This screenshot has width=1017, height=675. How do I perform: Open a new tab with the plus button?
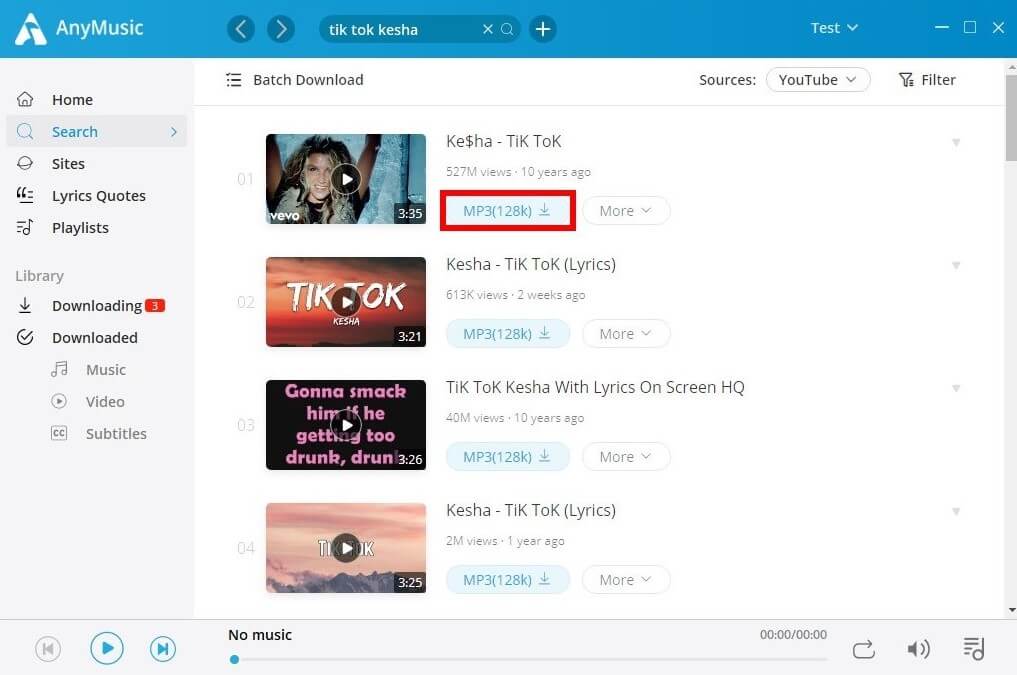tap(543, 29)
